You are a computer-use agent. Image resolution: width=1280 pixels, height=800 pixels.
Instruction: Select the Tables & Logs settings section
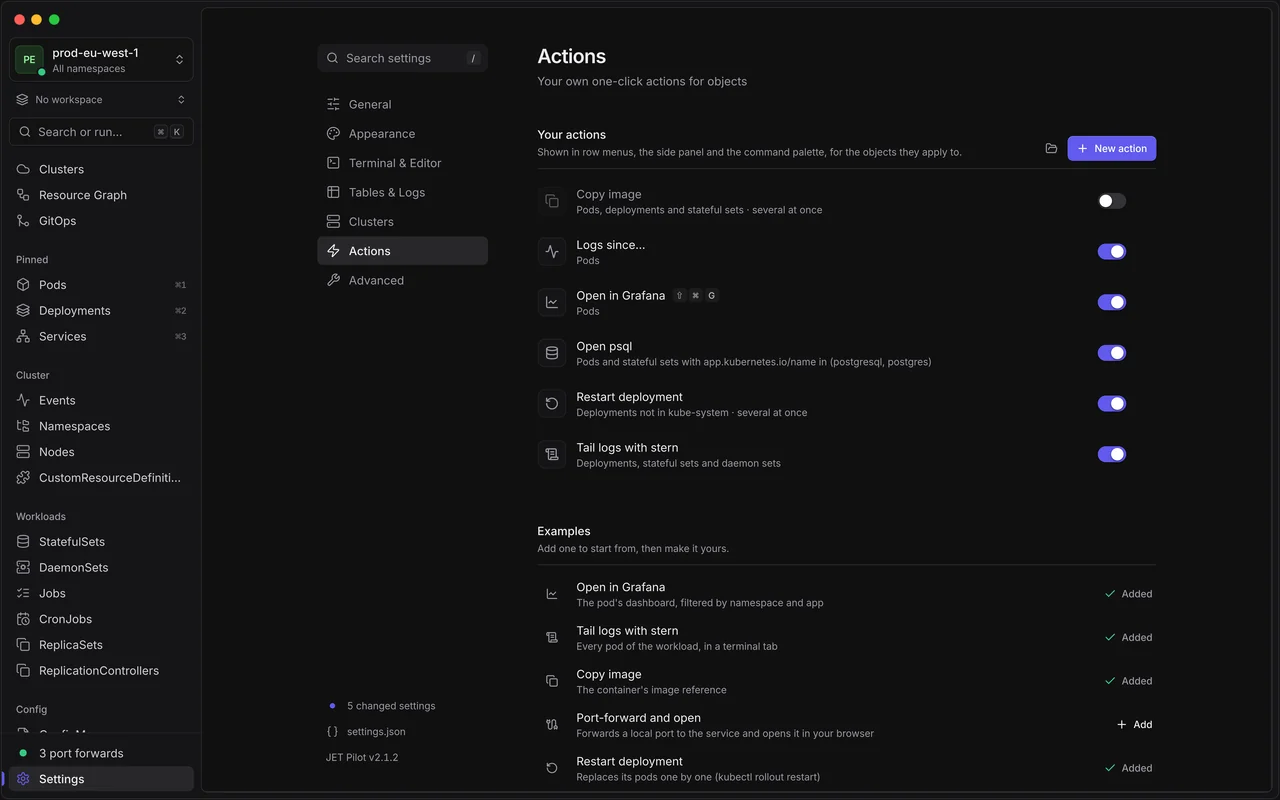402,192
